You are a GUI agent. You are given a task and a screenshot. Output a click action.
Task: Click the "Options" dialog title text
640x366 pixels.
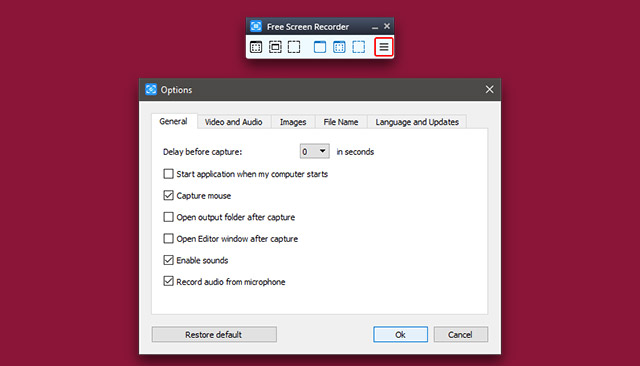[176, 90]
